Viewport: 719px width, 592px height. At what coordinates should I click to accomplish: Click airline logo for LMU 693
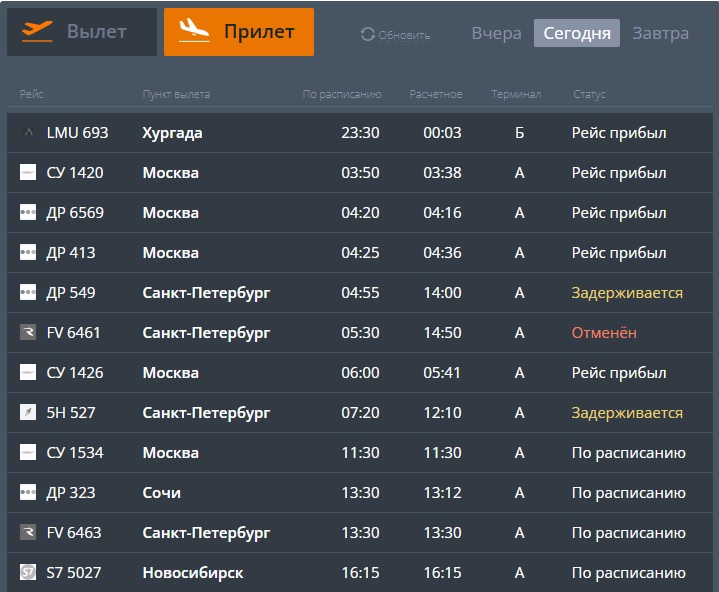pos(28,133)
